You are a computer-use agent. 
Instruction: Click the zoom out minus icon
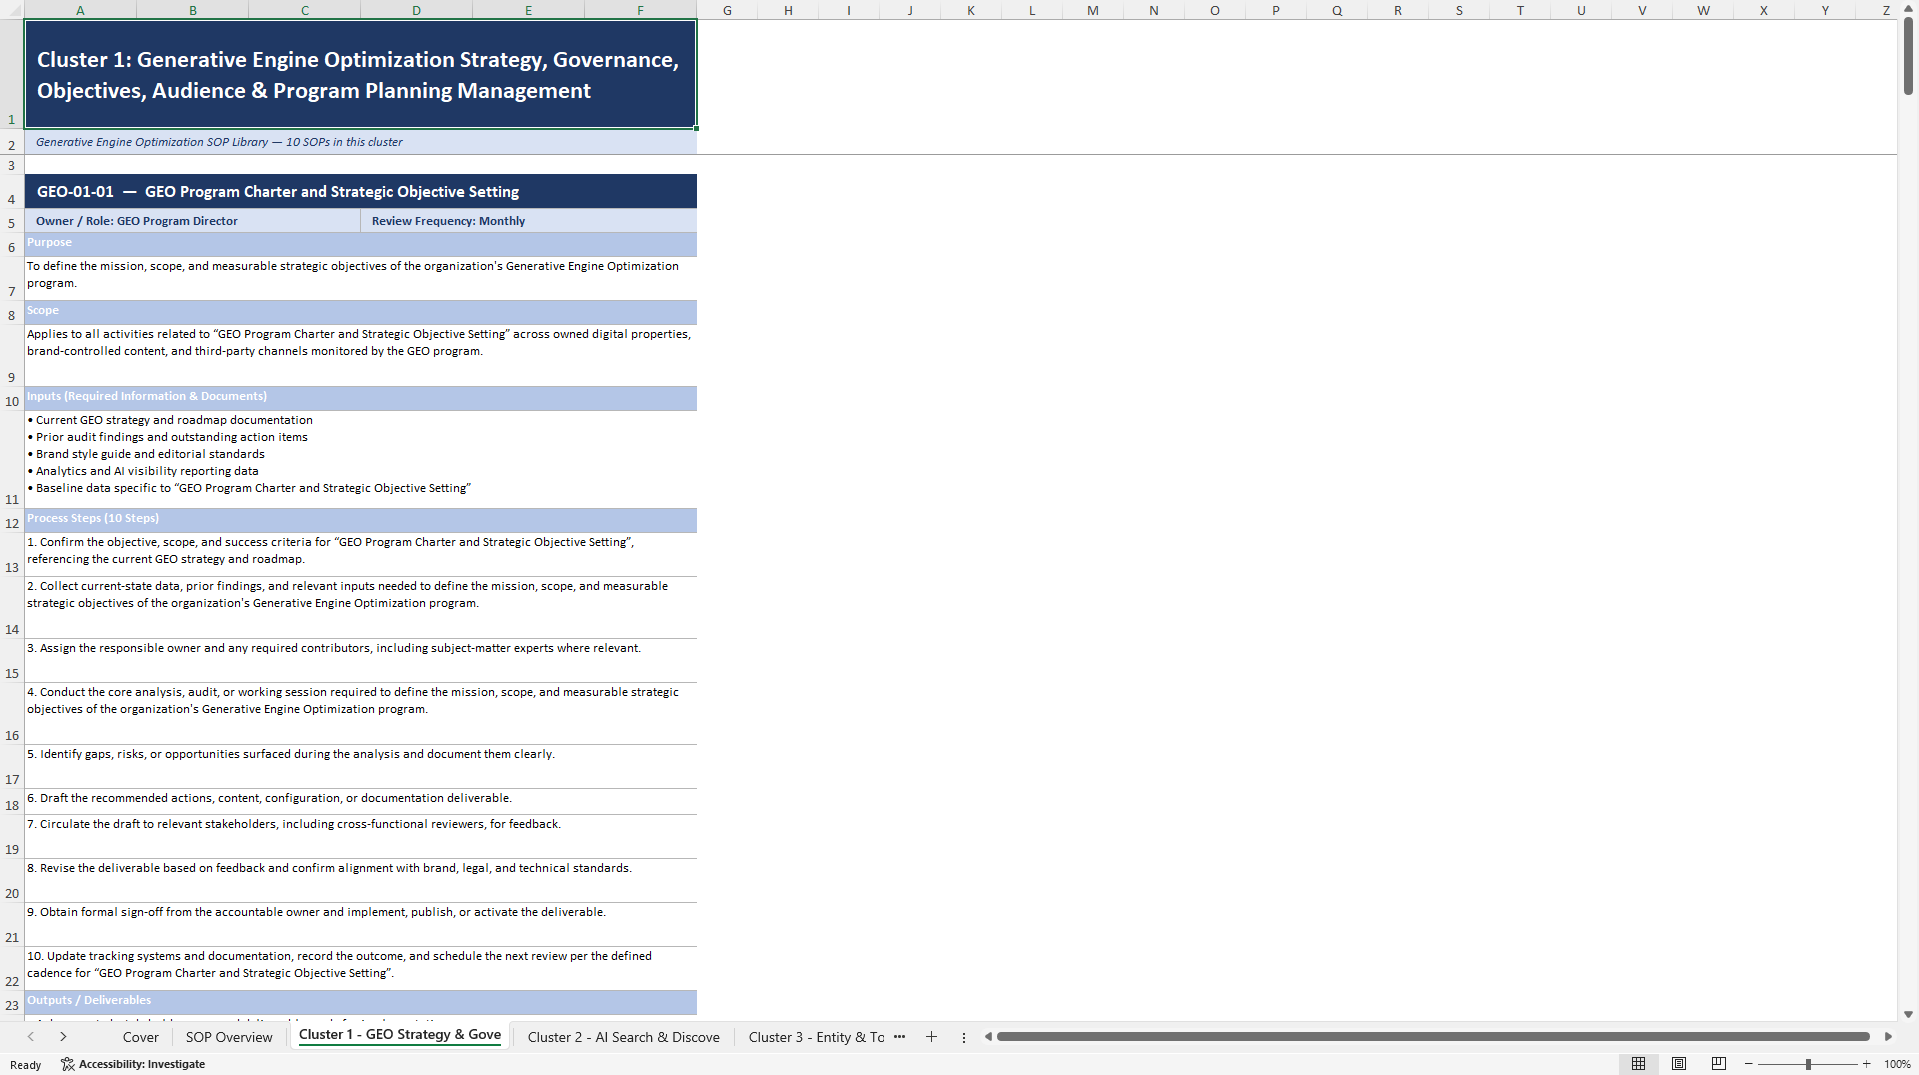[x=1749, y=1064]
